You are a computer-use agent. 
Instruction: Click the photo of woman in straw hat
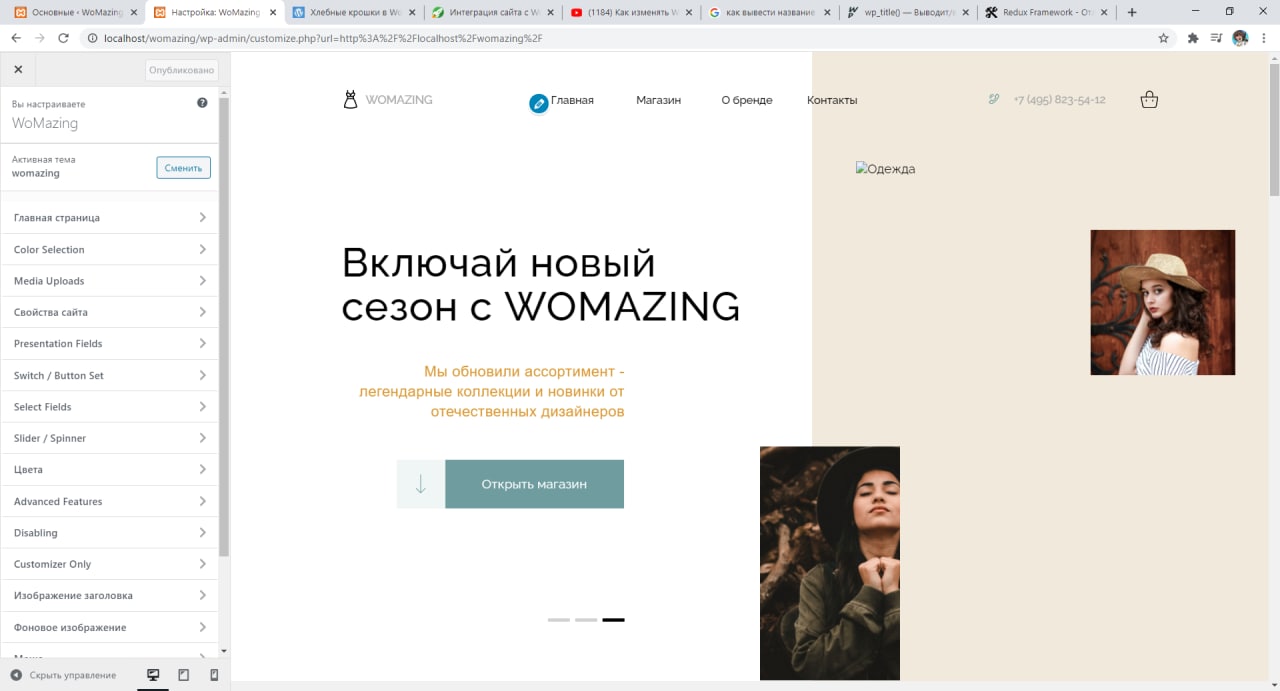1163,302
